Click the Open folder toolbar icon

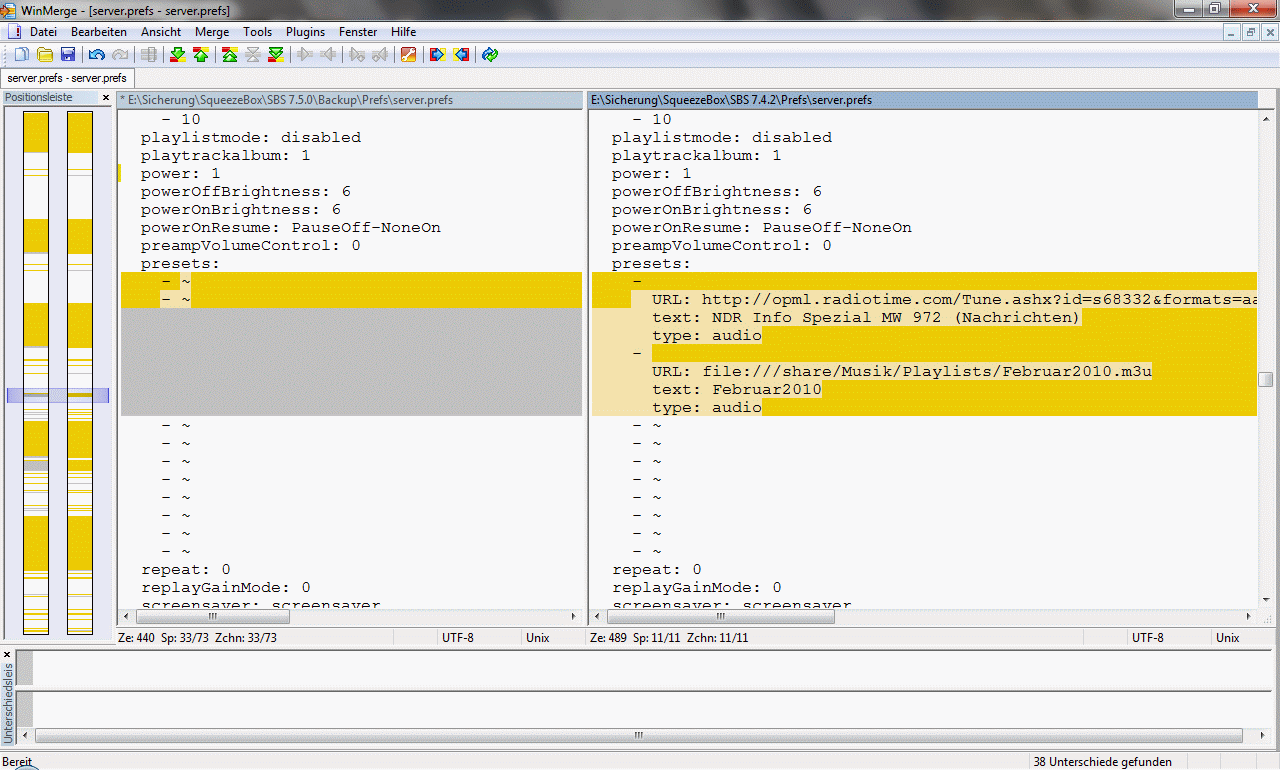[x=45, y=55]
